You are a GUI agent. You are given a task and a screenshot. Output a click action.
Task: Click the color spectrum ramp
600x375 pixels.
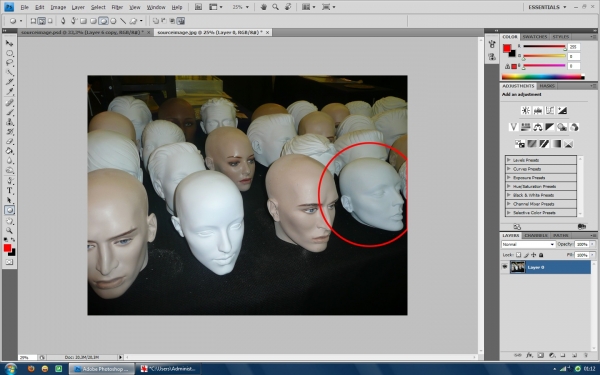[x=543, y=77]
